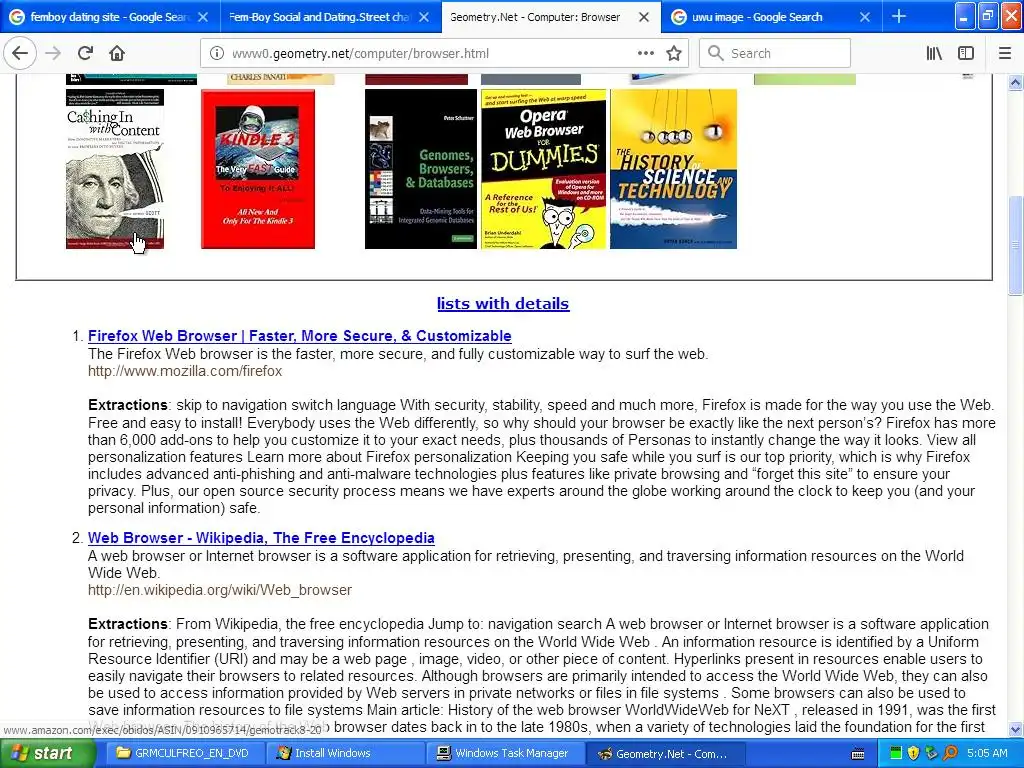
Task: Open the Cashing In with Content book cover
Action: pyautogui.click(x=115, y=169)
